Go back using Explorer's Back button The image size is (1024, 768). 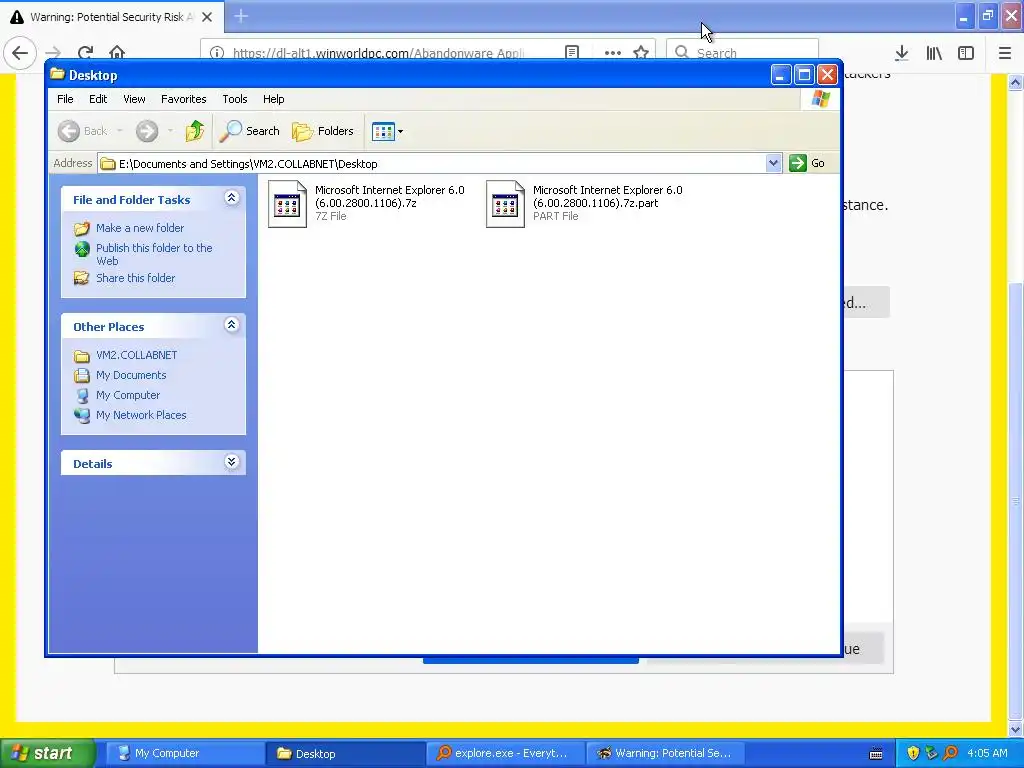coord(82,131)
